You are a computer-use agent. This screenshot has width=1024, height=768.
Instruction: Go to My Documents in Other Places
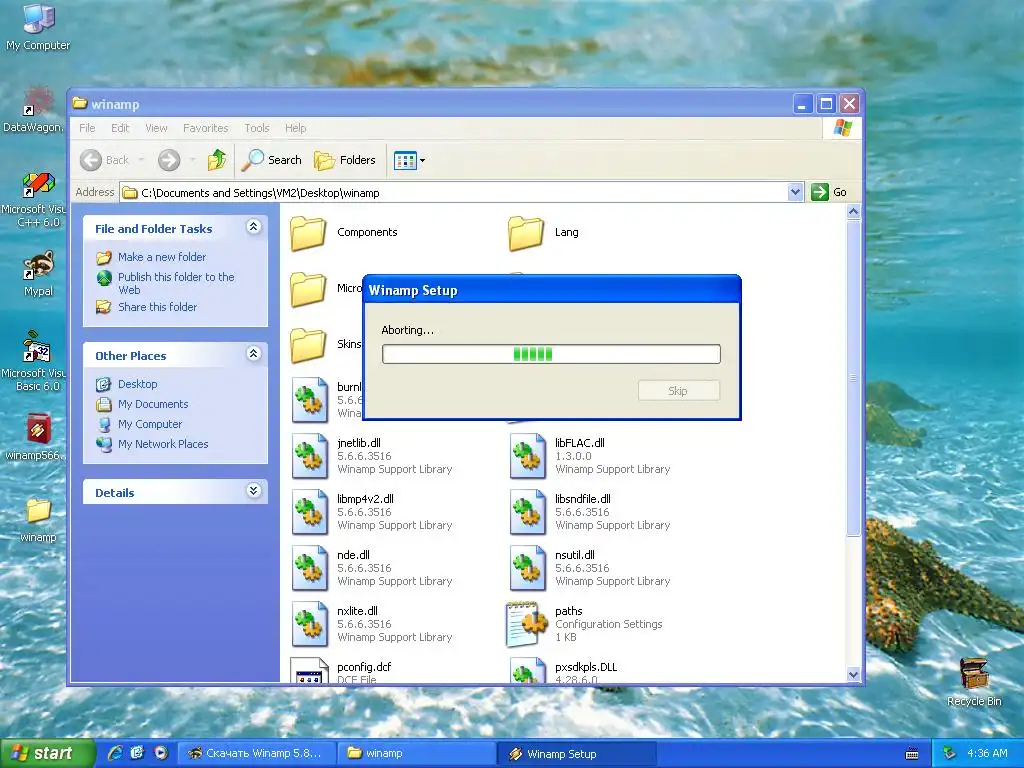pos(153,404)
